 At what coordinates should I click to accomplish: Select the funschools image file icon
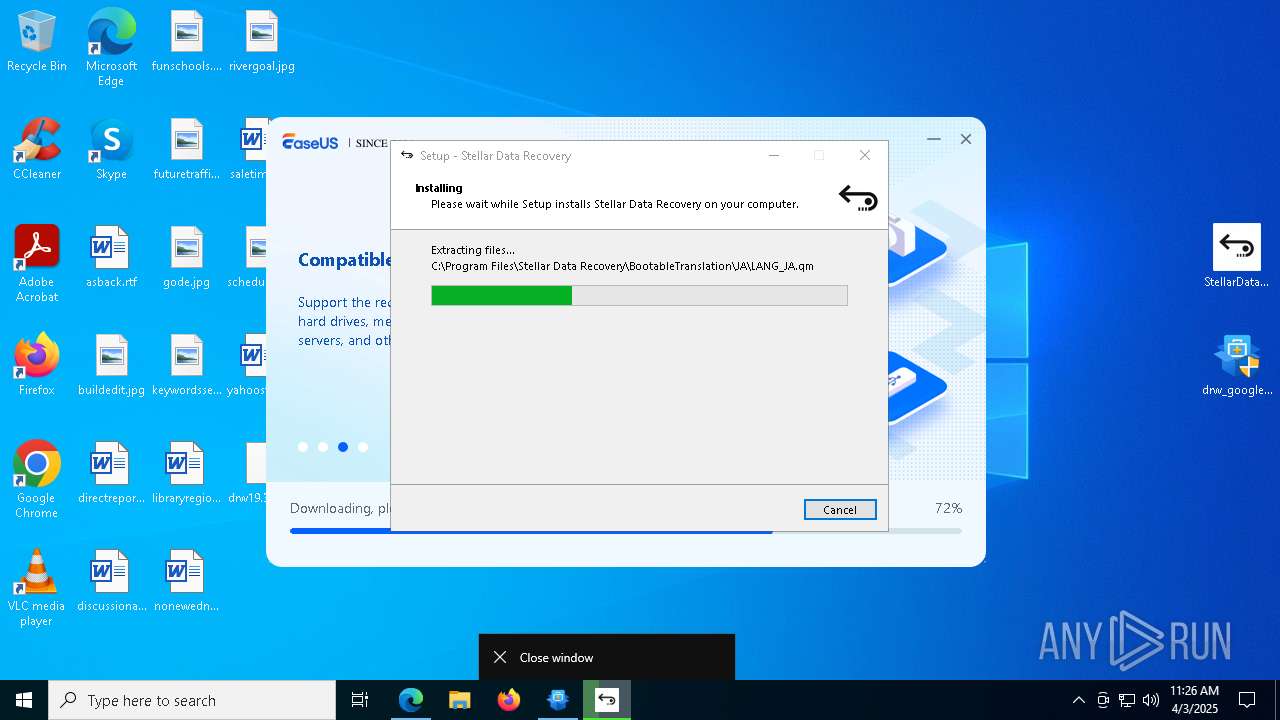pyautogui.click(x=186, y=42)
